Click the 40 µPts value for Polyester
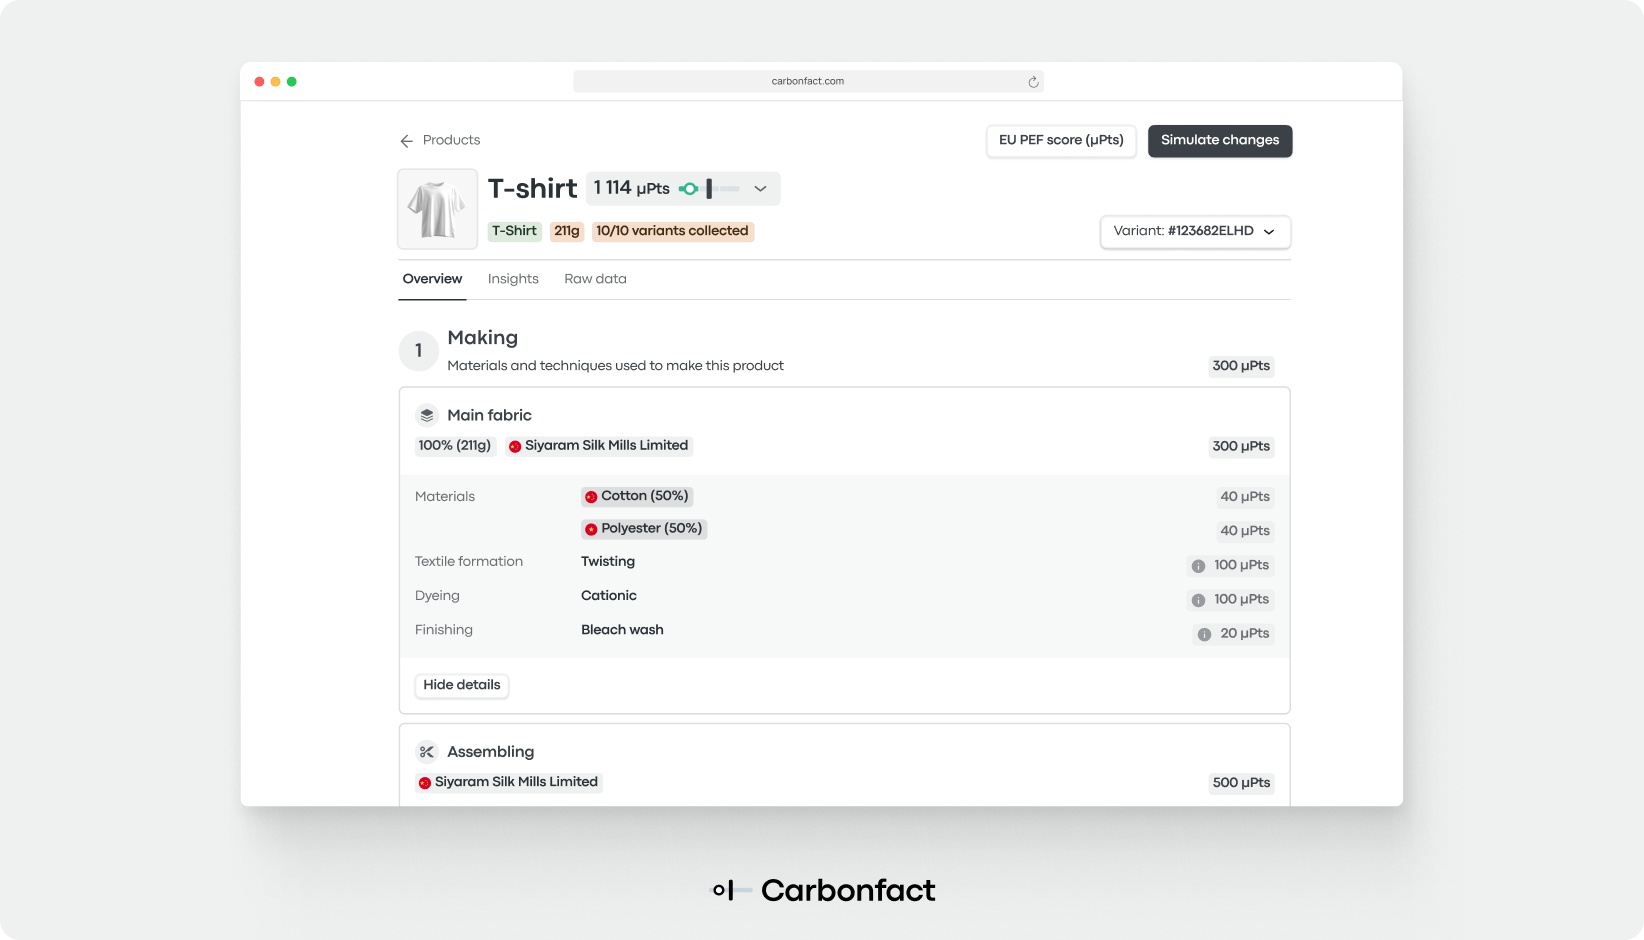The width and height of the screenshot is (1644, 940). 1245,531
